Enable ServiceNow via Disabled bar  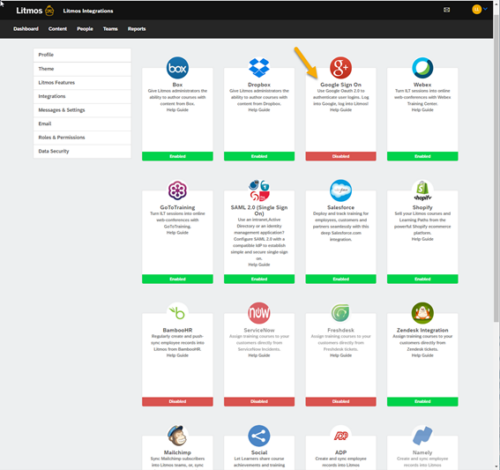[x=259, y=402]
